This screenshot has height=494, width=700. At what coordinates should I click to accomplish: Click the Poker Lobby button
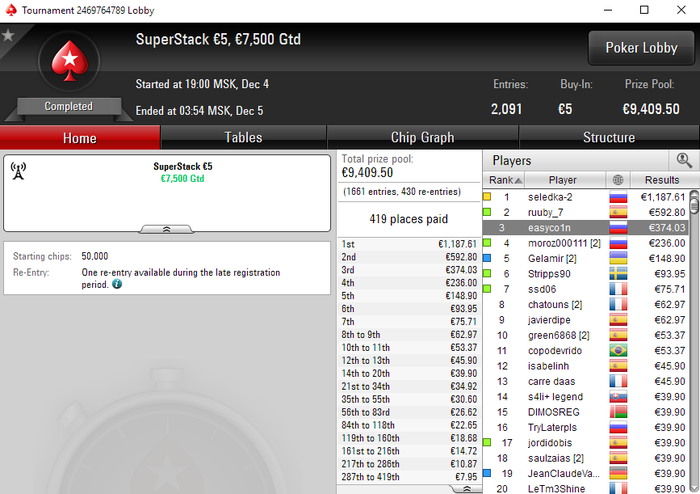pyautogui.click(x=641, y=48)
